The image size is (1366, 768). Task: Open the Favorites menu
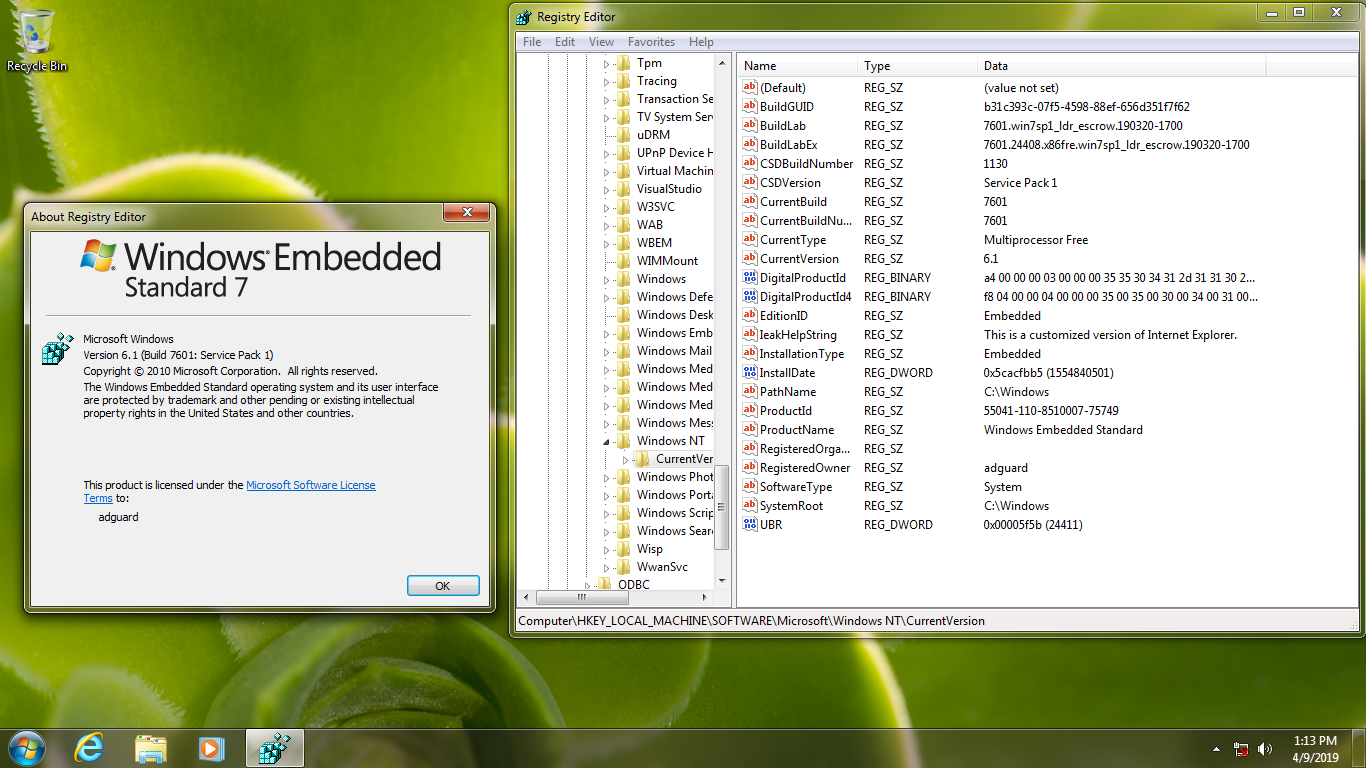(x=651, y=42)
